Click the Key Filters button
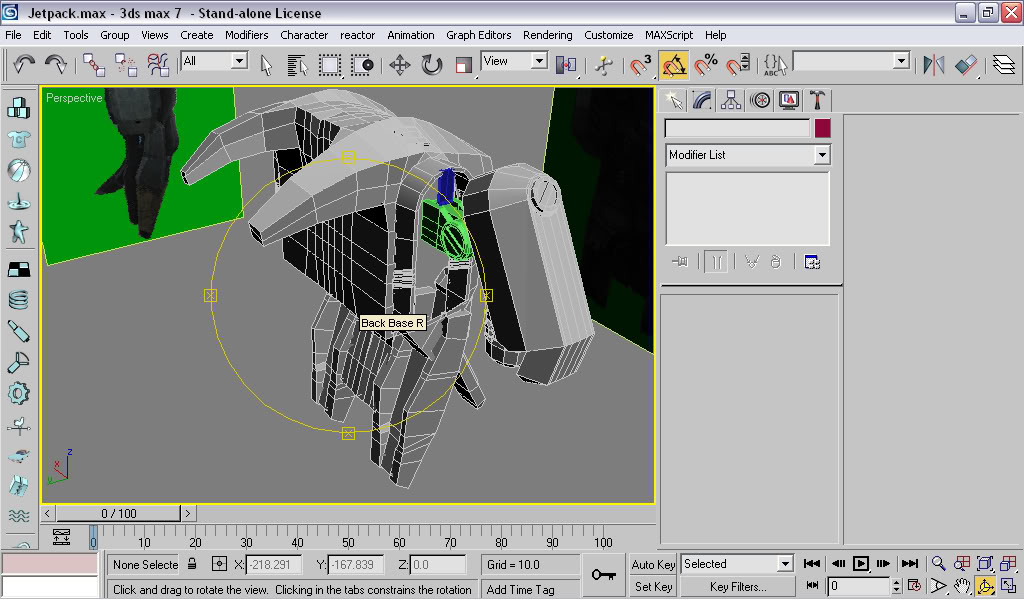1024x600 pixels. tap(738, 587)
